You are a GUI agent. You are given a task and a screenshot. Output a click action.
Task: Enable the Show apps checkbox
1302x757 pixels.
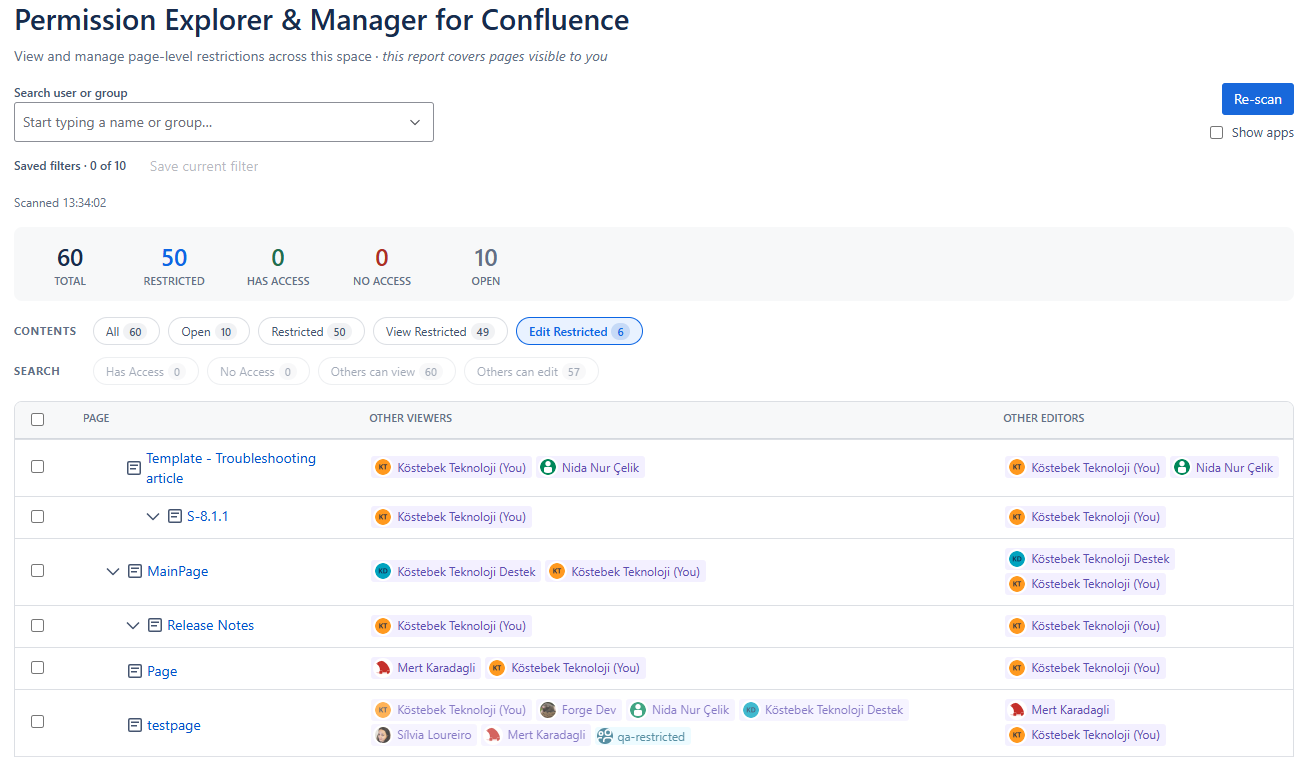pos(1216,132)
